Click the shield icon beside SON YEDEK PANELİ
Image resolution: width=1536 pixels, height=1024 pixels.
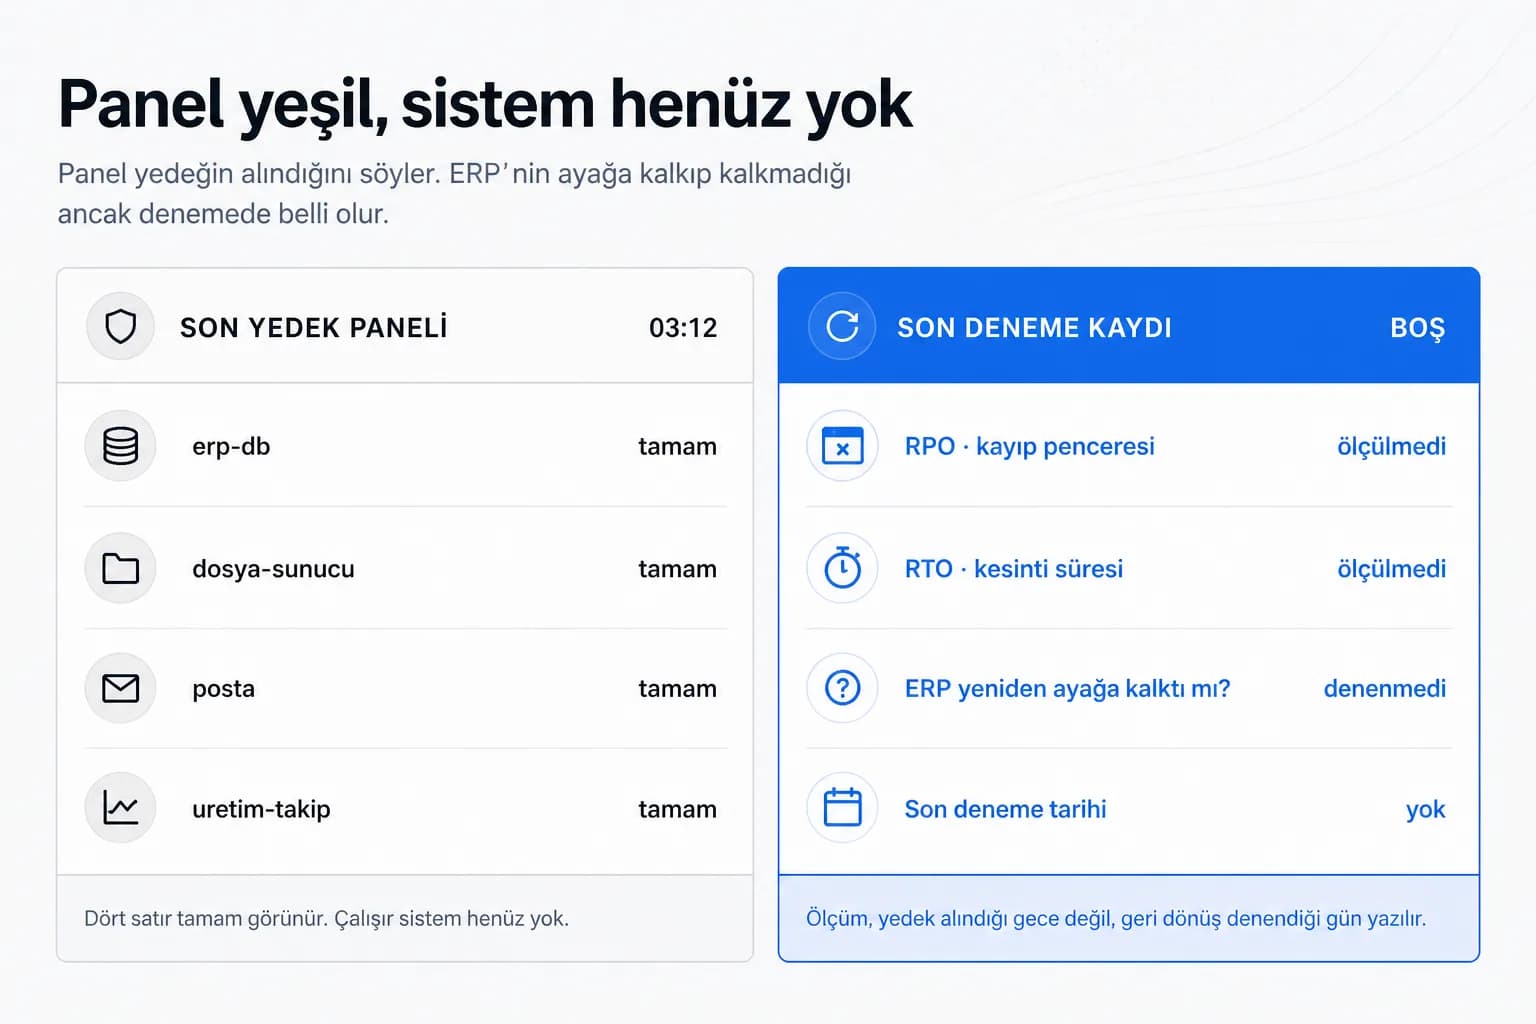[121, 327]
